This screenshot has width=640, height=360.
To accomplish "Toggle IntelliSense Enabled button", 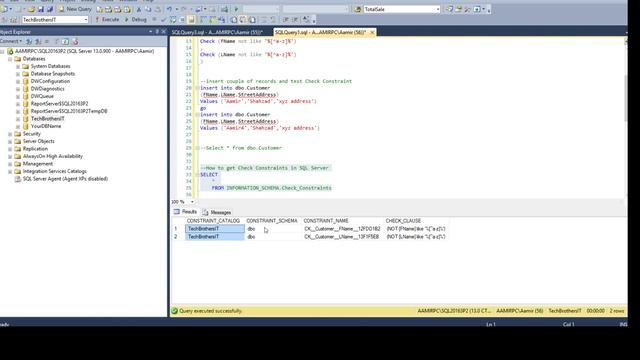I will [191, 19].
